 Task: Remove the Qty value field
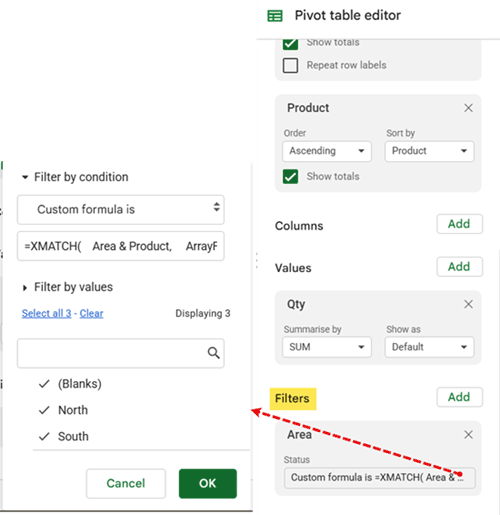[468, 304]
